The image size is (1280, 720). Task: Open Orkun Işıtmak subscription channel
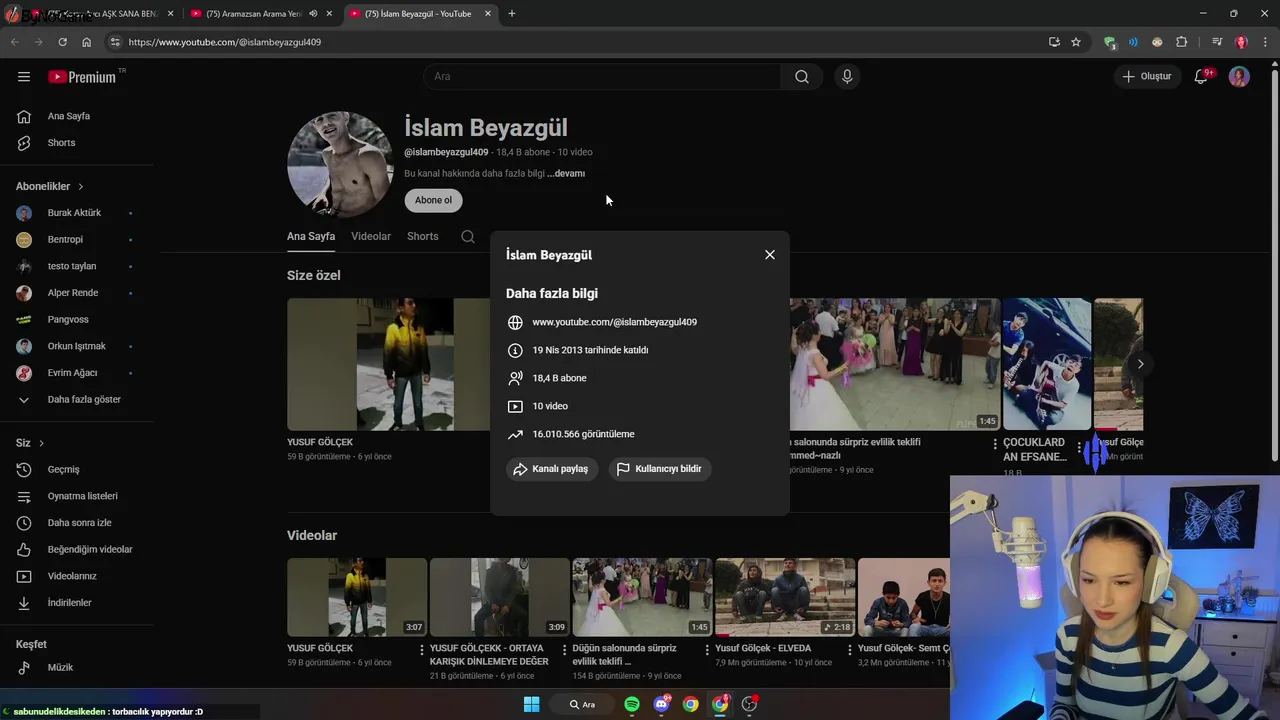pyautogui.click(x=77, y=346)
